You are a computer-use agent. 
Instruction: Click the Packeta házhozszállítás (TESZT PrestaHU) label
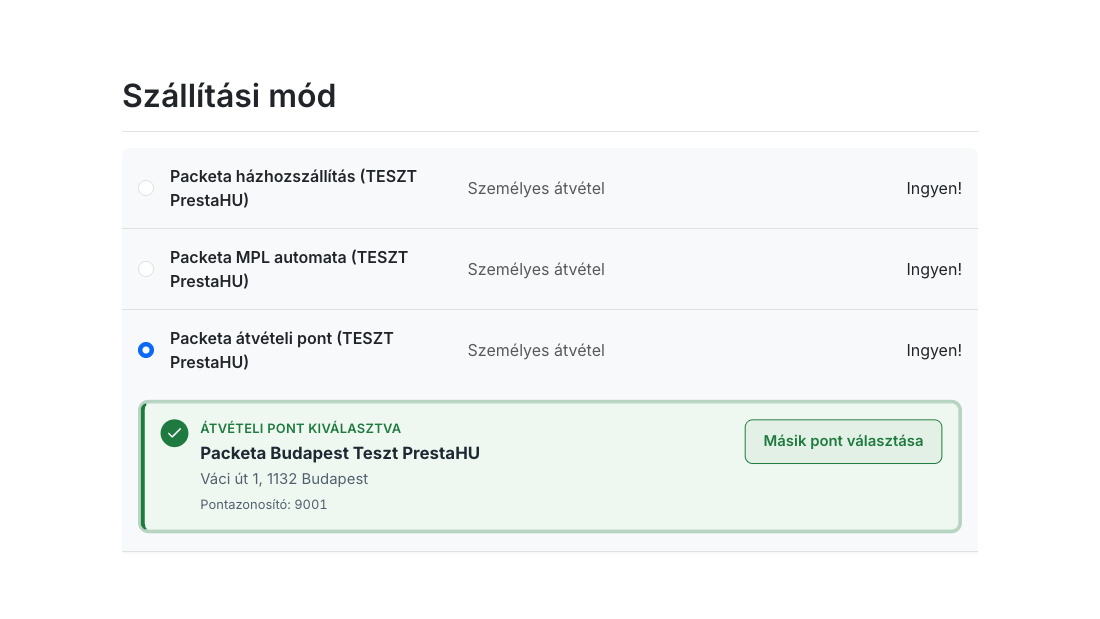click(x=293, y=188)
